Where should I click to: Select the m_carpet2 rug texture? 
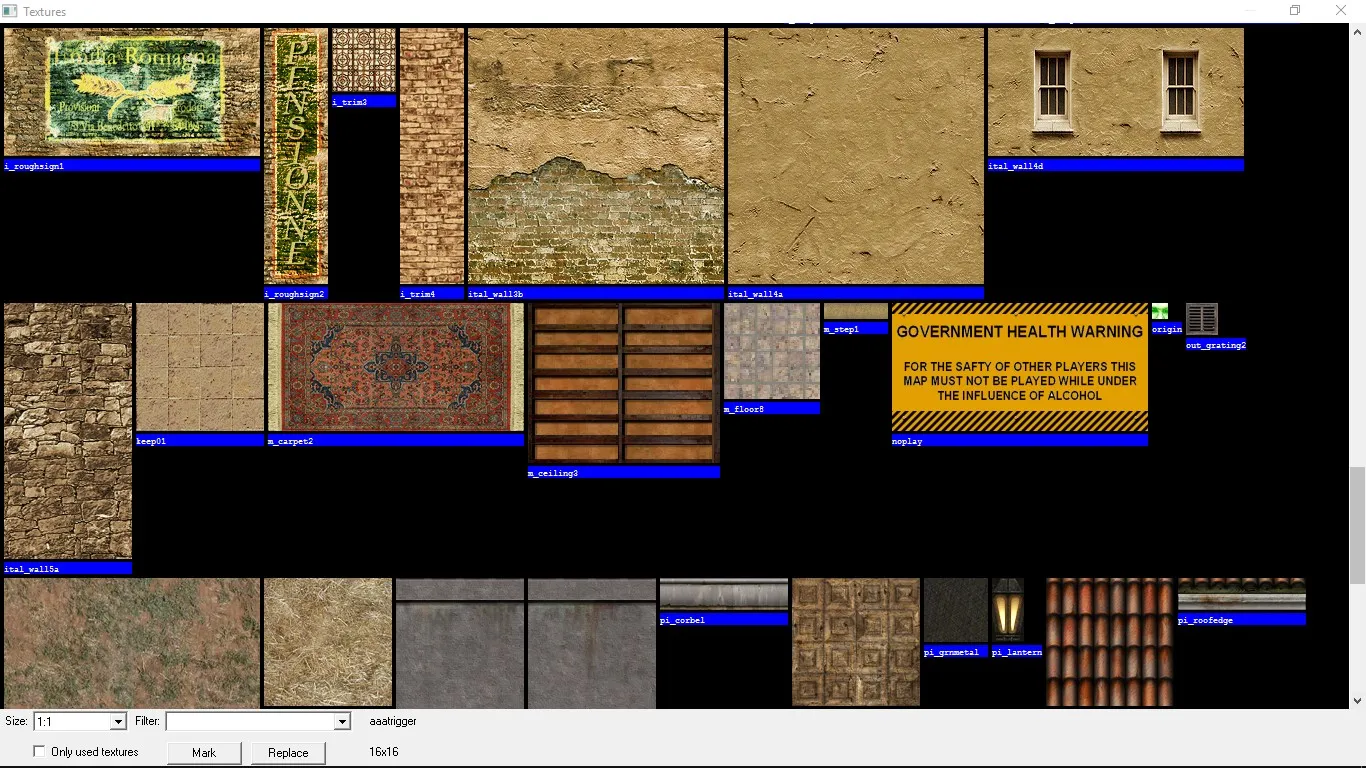click(395, 367)
